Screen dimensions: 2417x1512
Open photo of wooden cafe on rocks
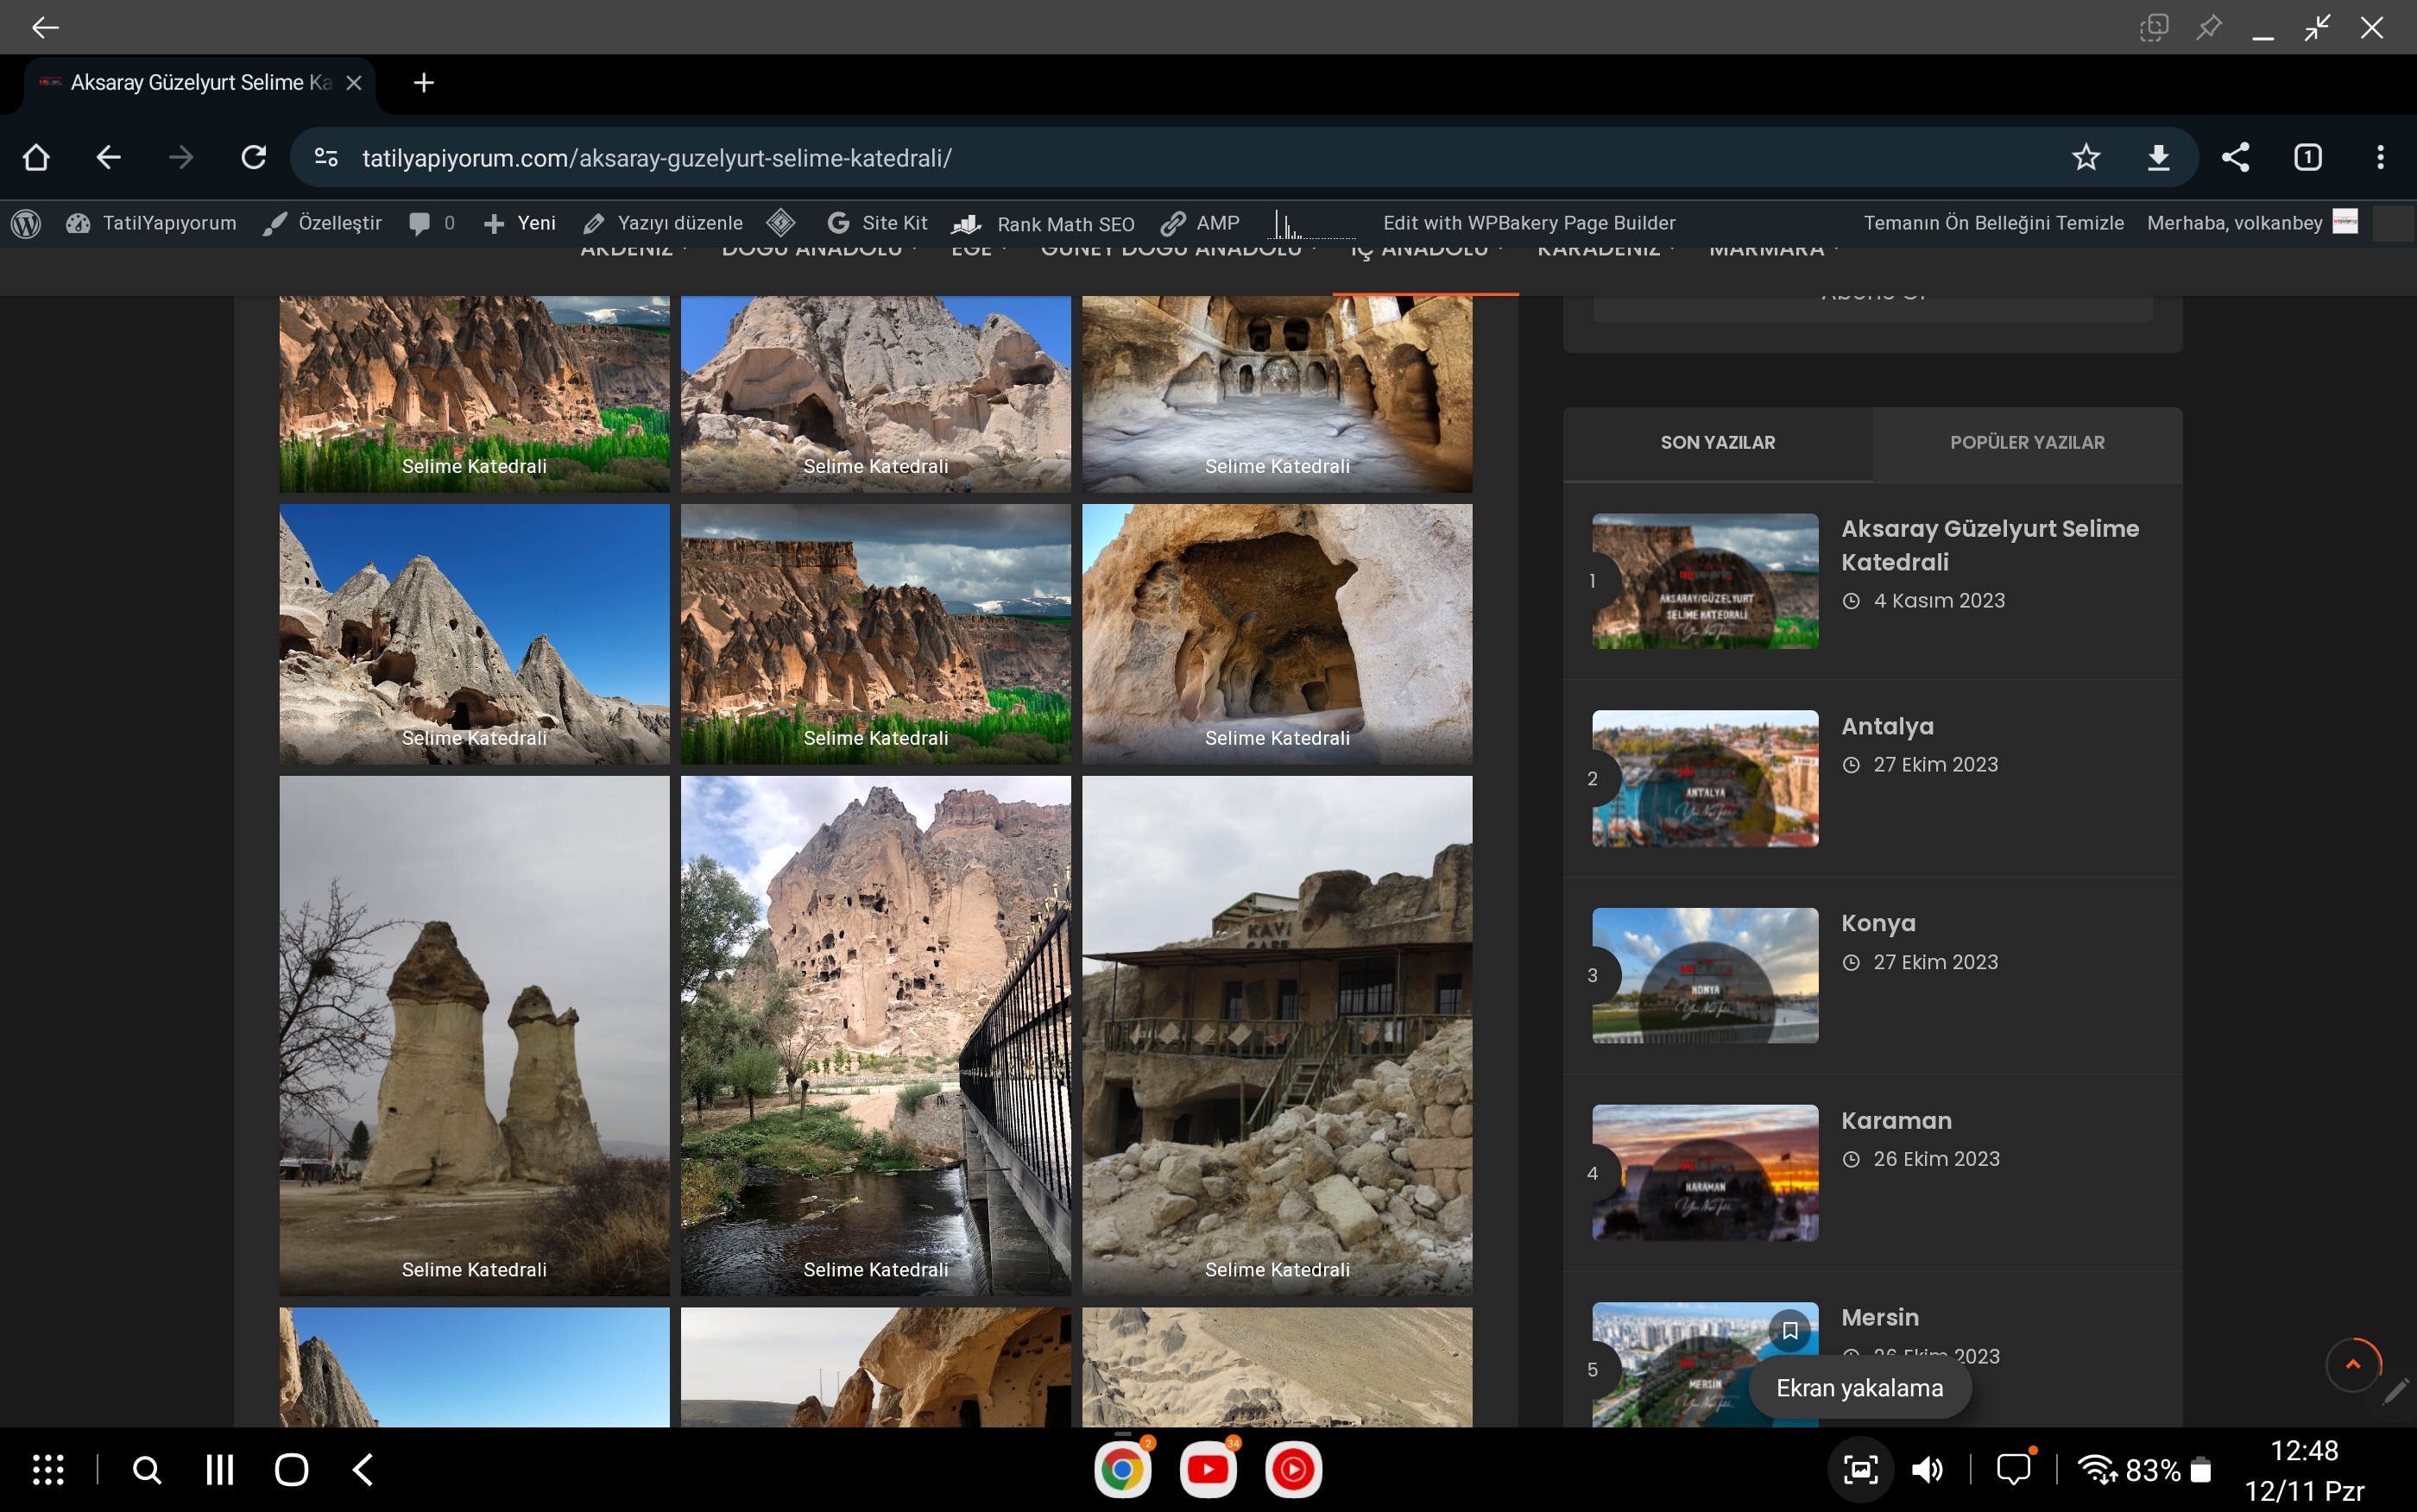pos(1277,1035)
